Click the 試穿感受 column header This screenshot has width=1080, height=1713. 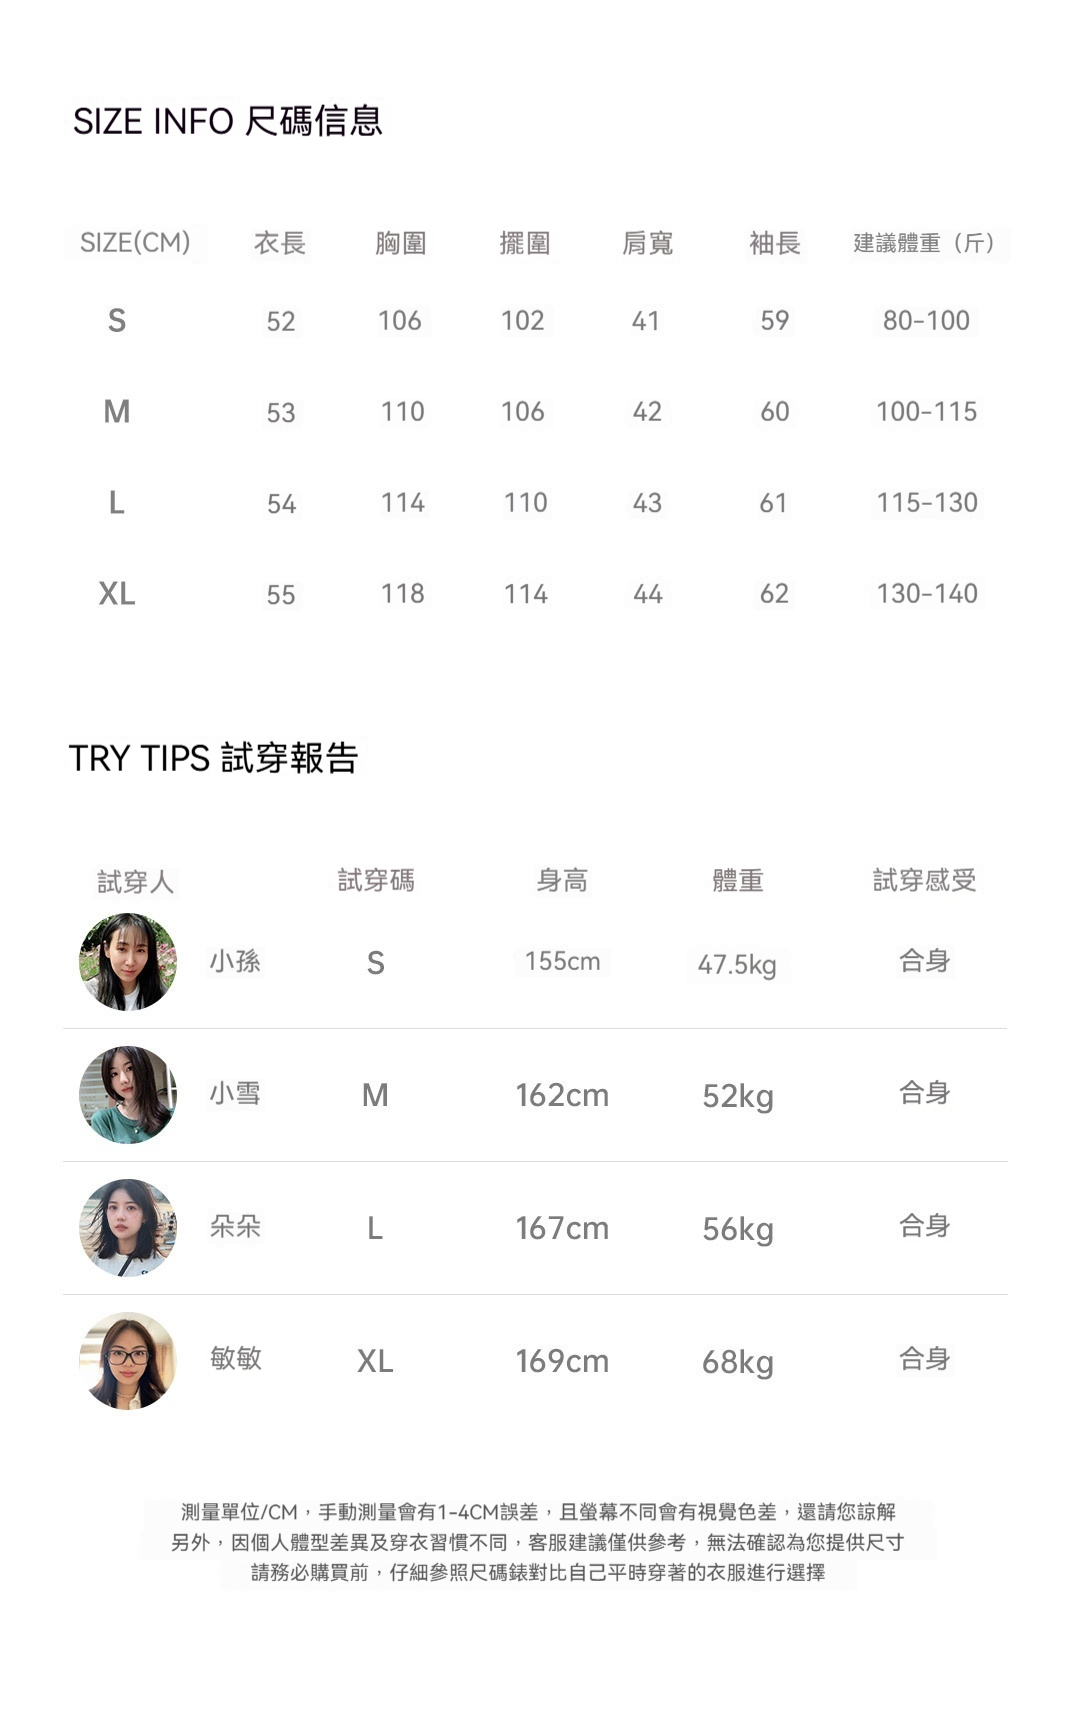[x=924, y=880]
